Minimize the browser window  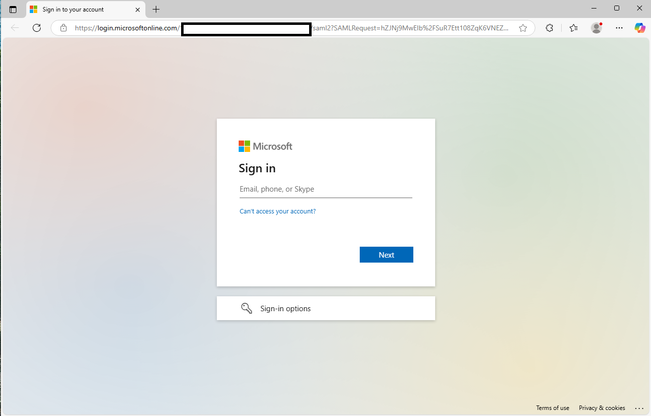tap(594, 8)
